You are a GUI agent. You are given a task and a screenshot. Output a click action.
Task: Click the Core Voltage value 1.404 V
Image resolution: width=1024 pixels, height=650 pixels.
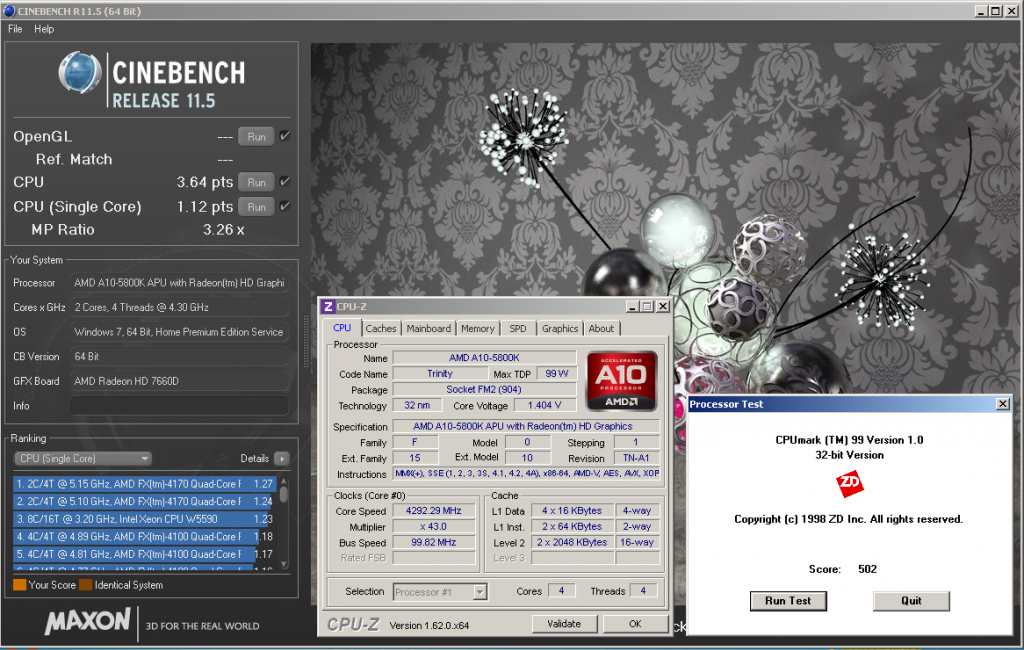click(545, 405)
